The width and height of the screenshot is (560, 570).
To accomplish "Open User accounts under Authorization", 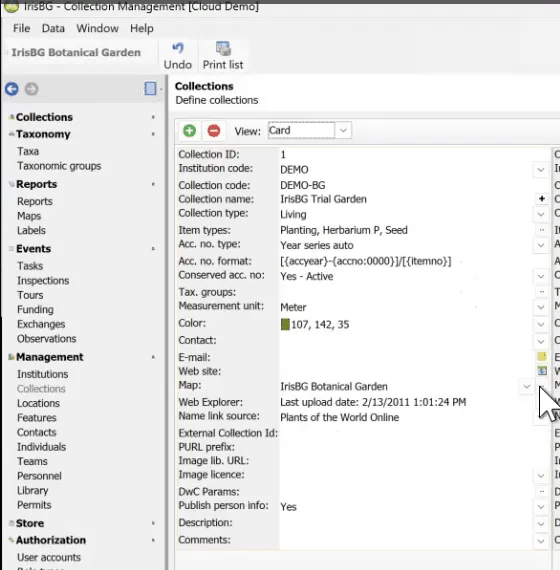I will point(49,557).
